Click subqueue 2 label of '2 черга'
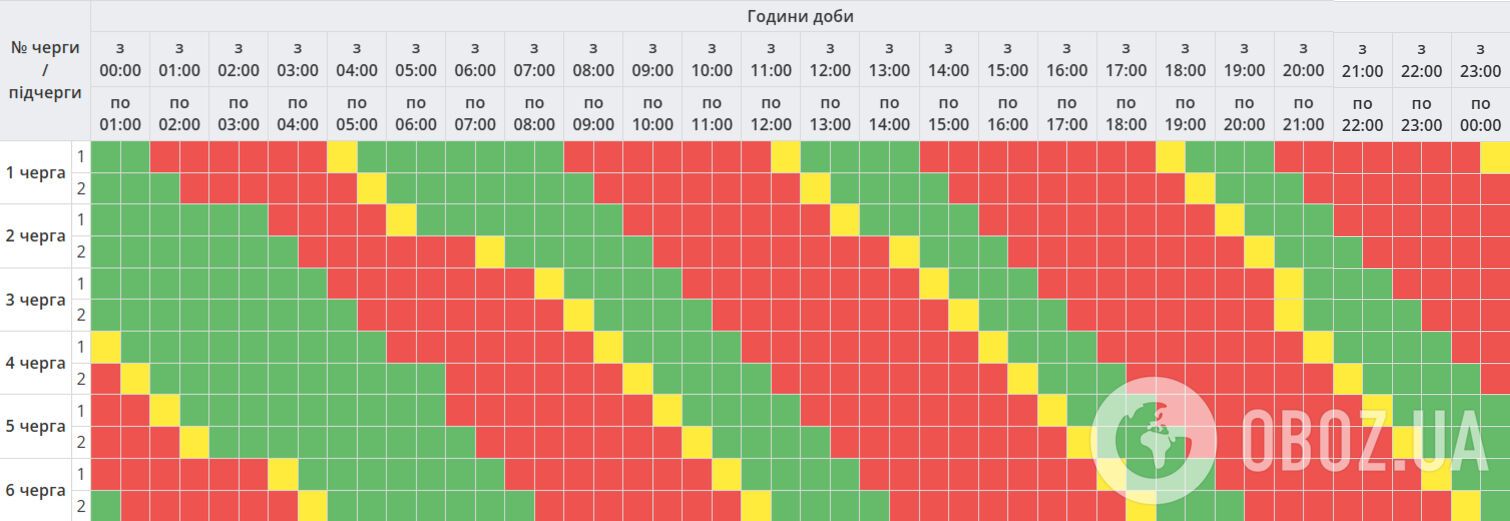This screenshot has height=521, width=1510. (x=81, y=252)
